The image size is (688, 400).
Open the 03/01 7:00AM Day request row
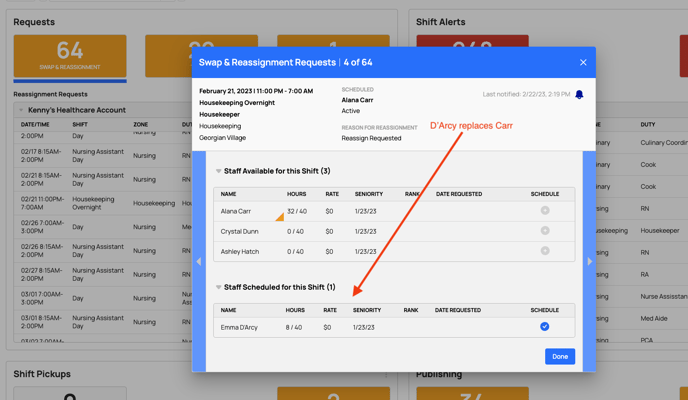coord(105,298)
